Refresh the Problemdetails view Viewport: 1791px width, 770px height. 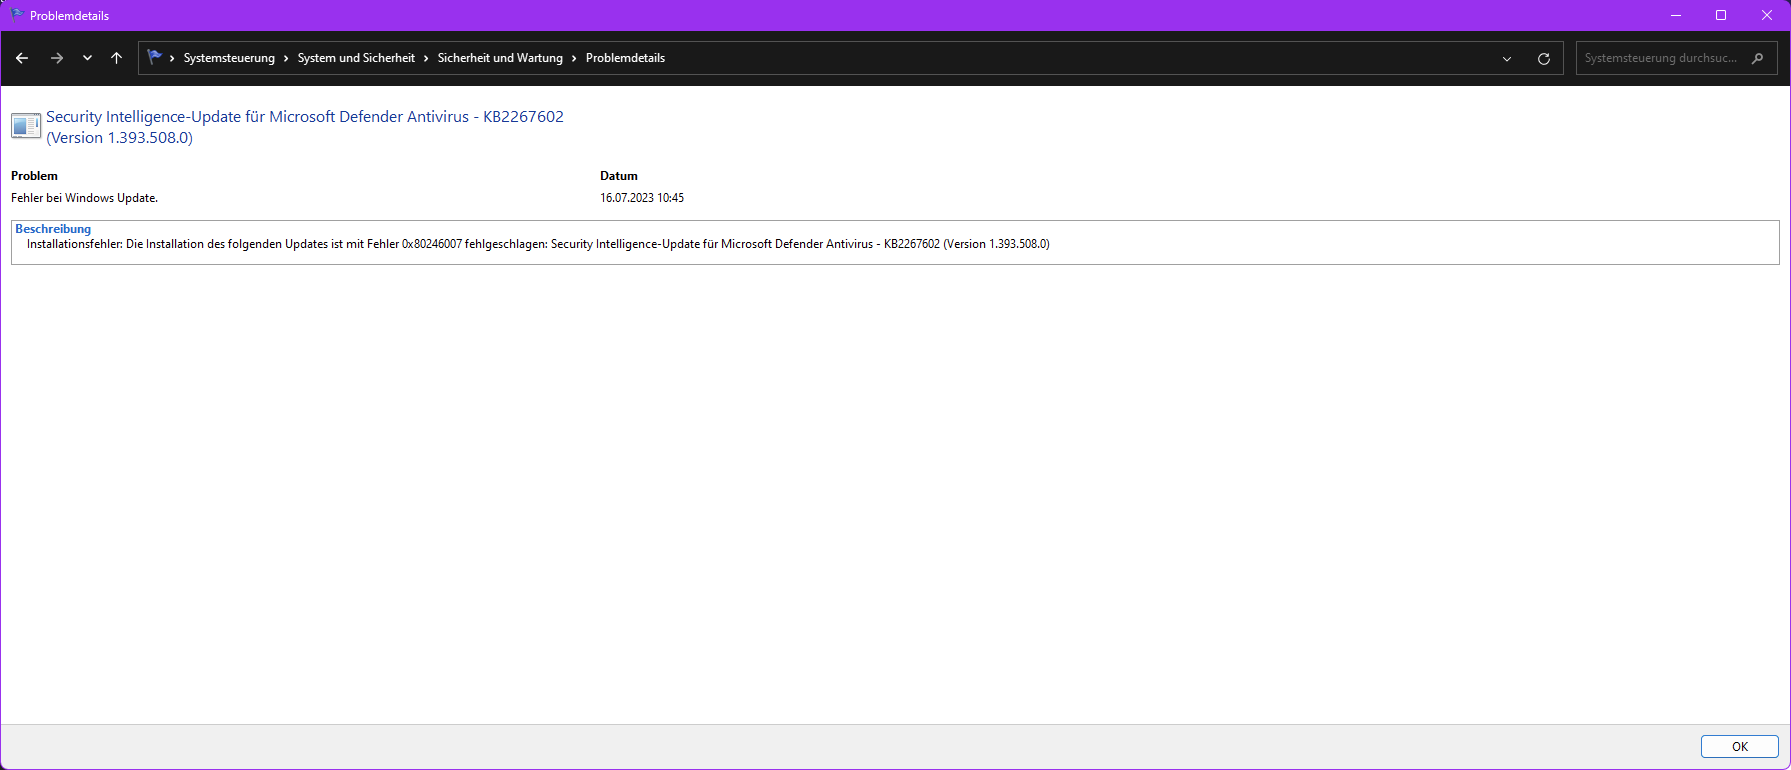[x=1544, y=58]
